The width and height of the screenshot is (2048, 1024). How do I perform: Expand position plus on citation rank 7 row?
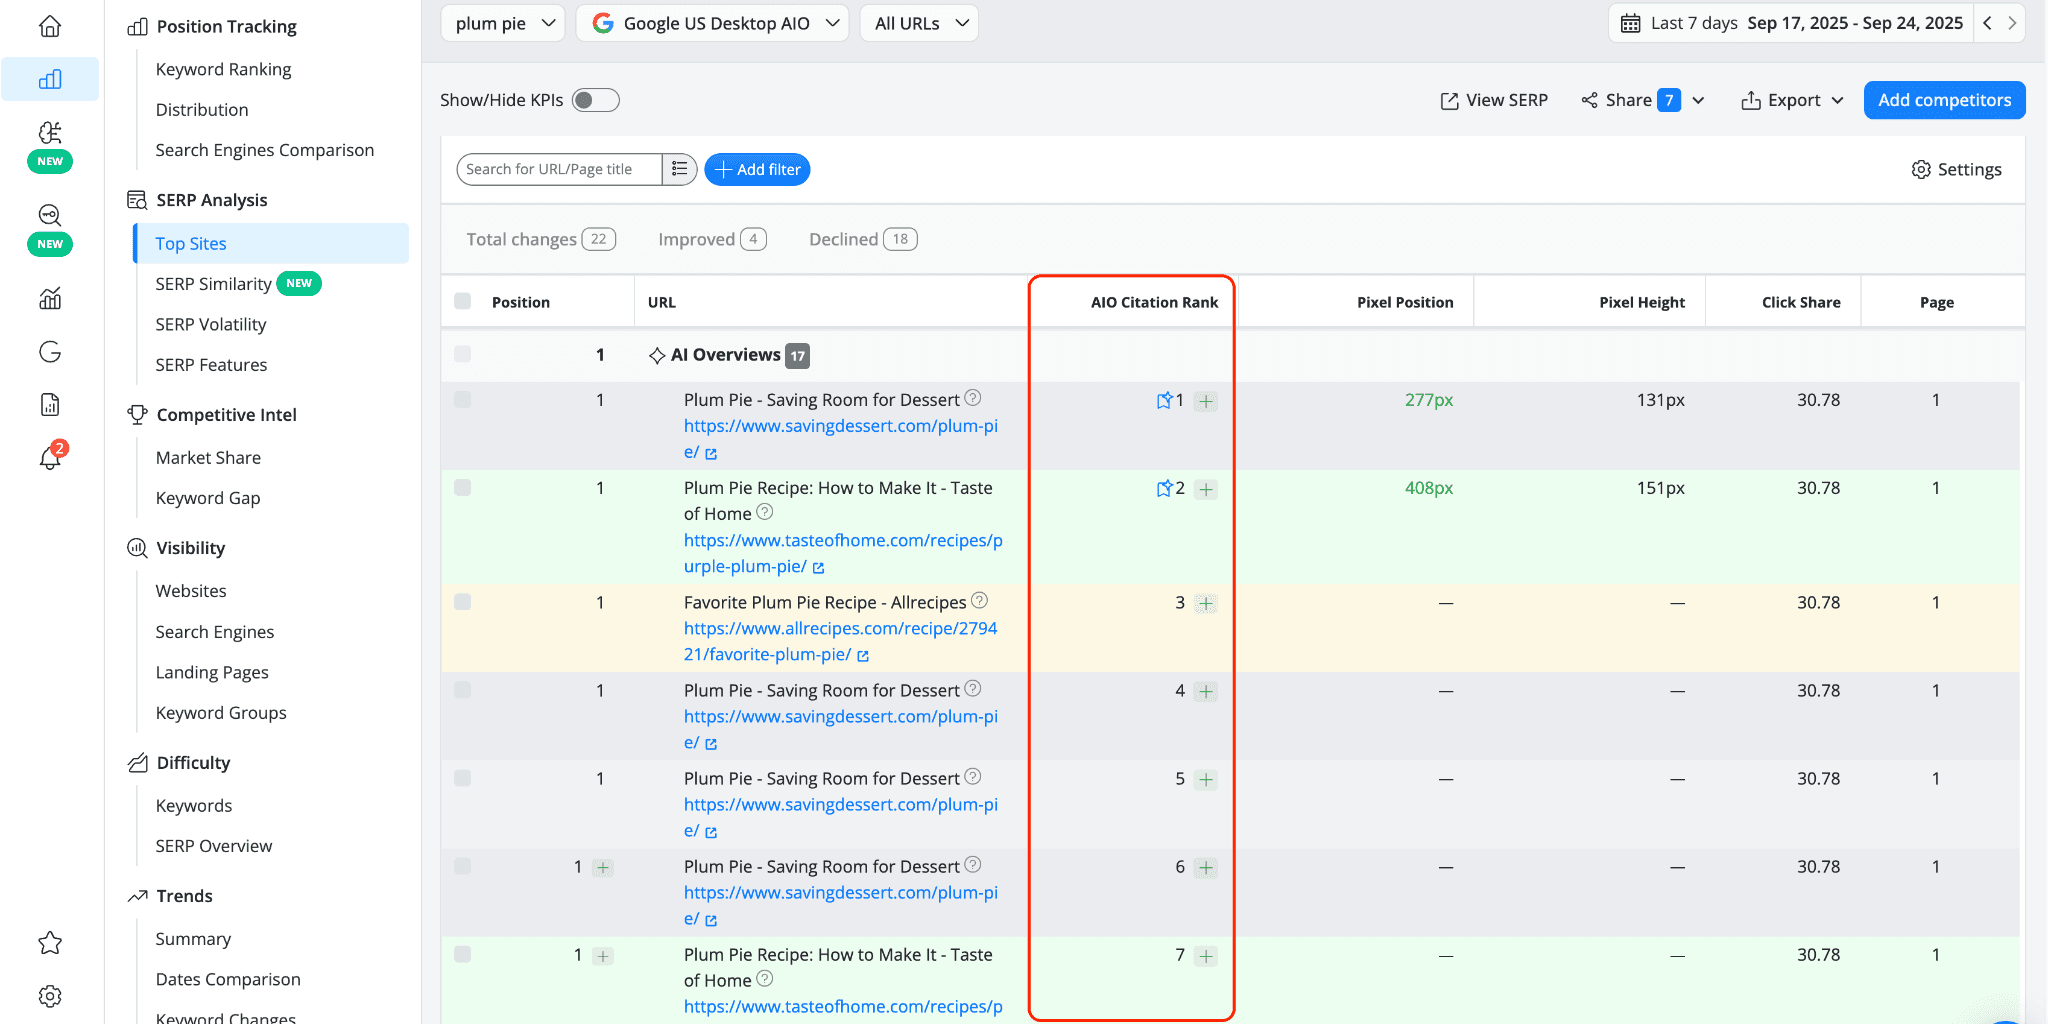pyautogui.click(x=603, y=956)
